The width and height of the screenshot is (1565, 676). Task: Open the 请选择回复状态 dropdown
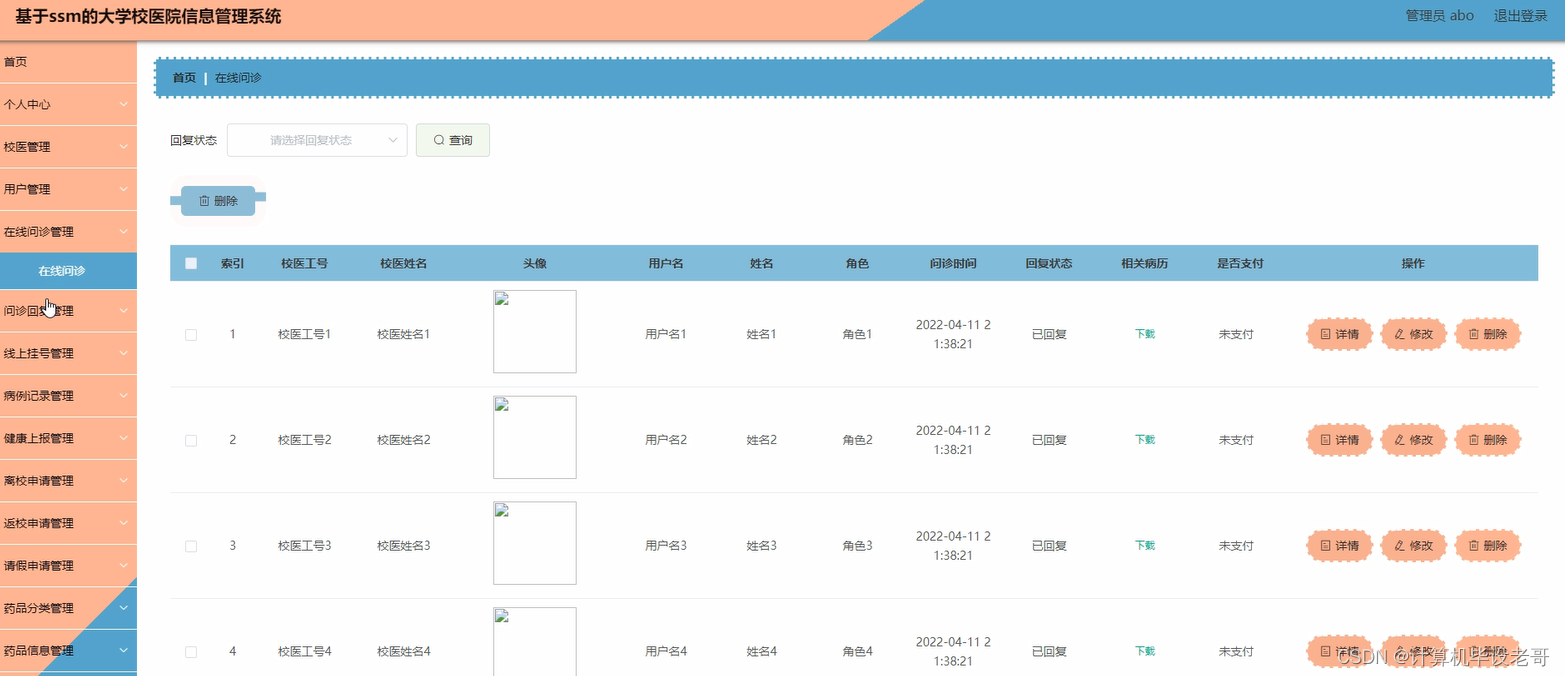(317, 140)
